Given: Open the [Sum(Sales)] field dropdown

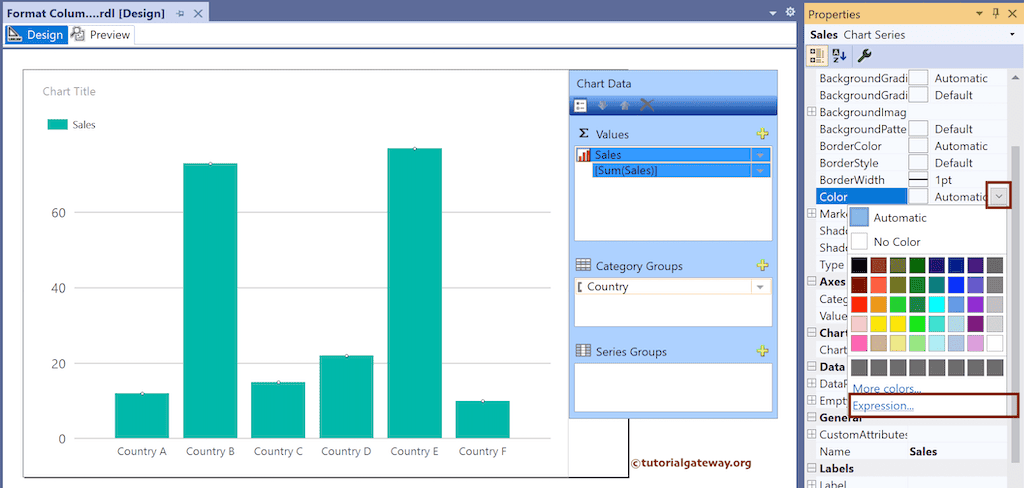Looking at the screenshot, I should 760,171.
